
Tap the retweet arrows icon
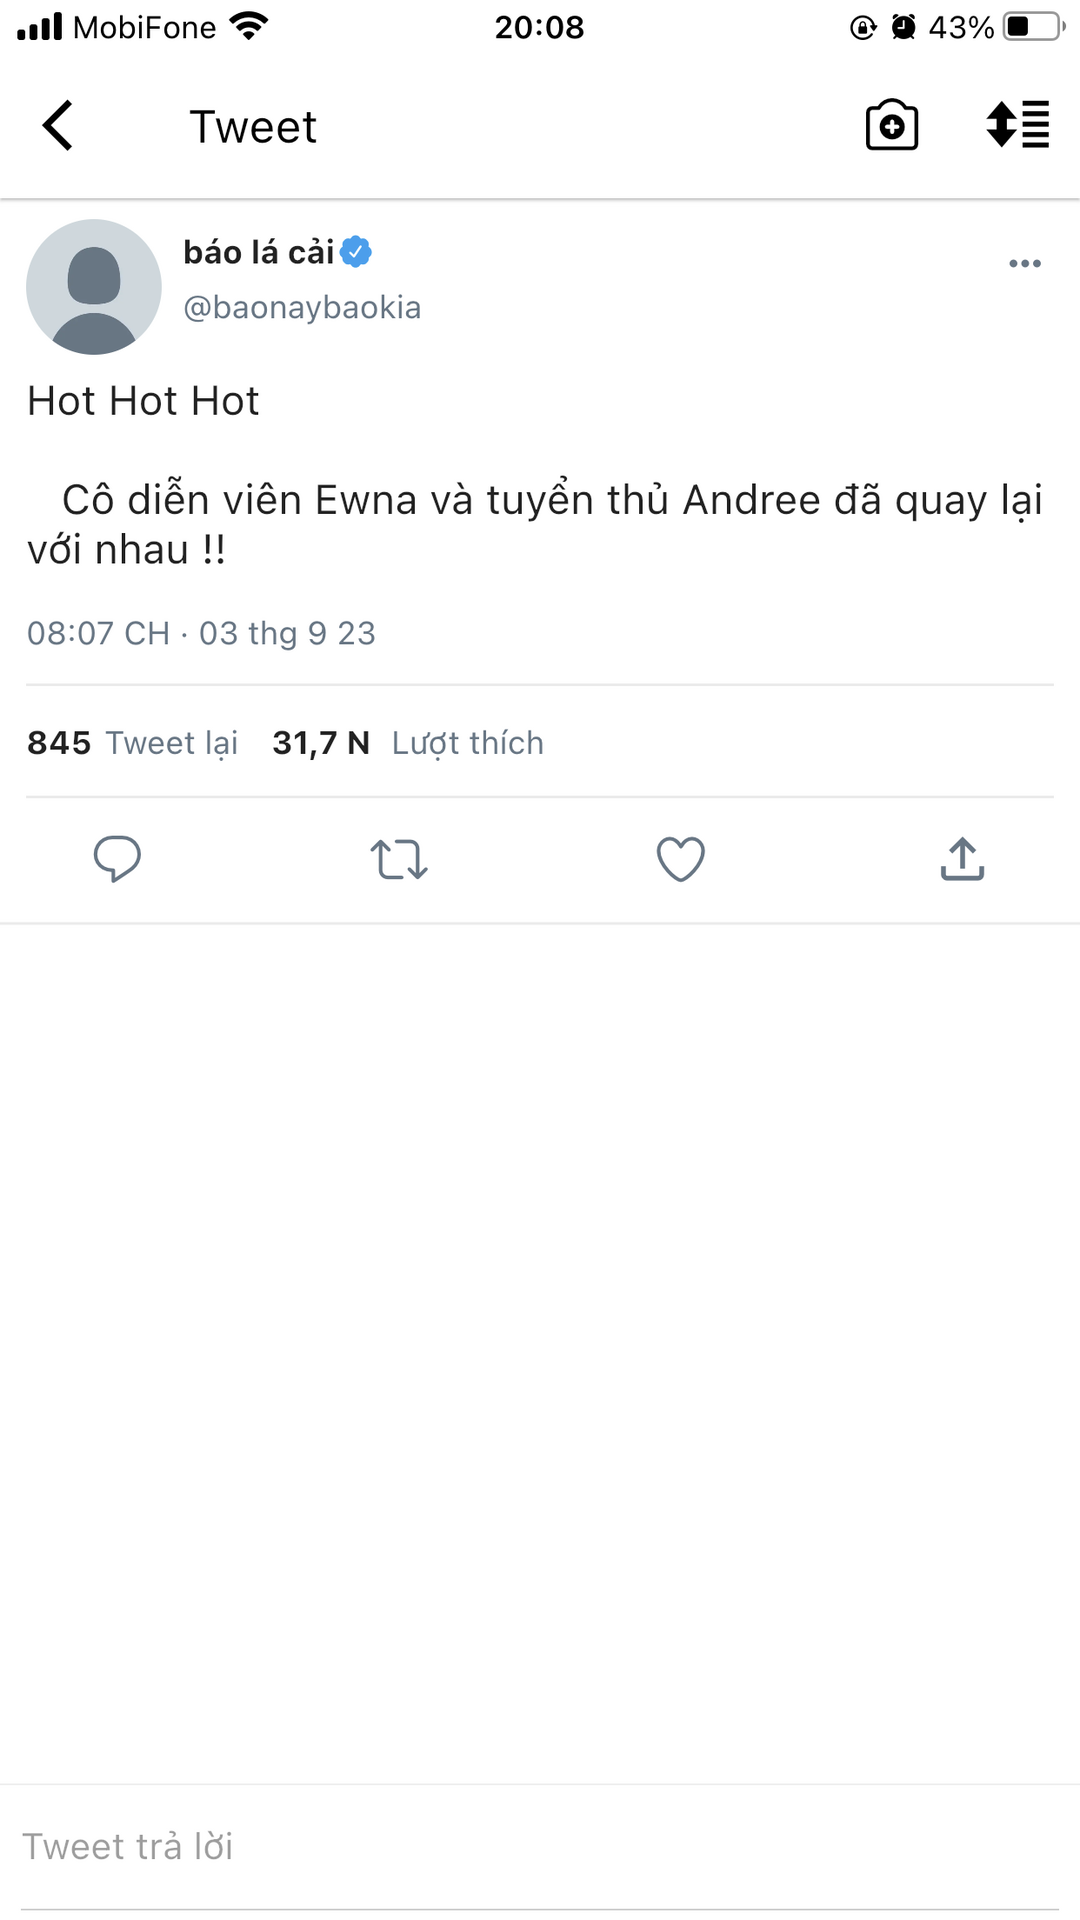pos(399,859)
